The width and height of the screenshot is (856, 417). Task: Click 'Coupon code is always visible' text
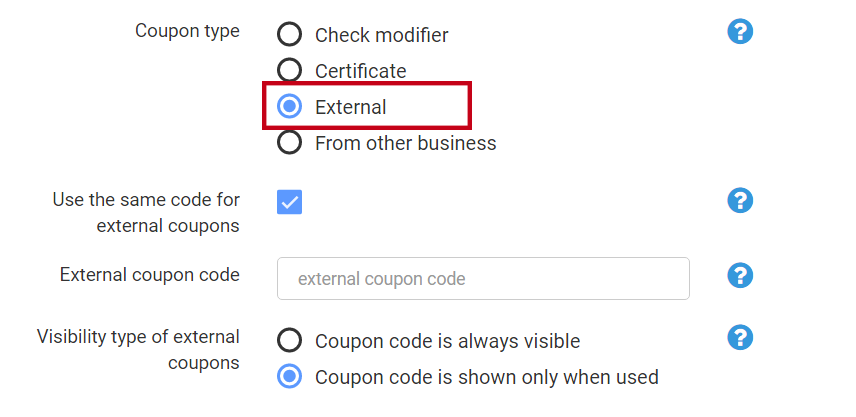(x=447, y=341)
